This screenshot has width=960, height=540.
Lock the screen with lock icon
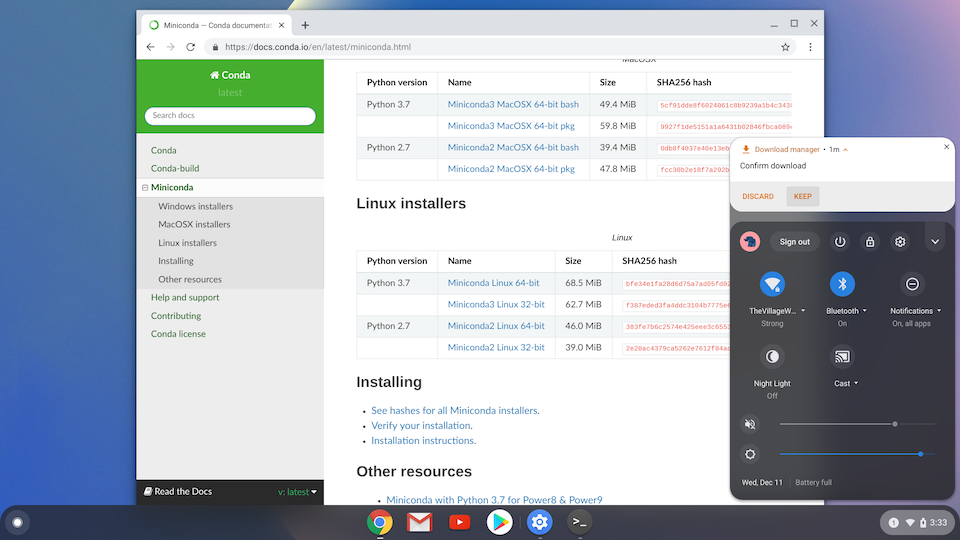(x=870, y=242)
